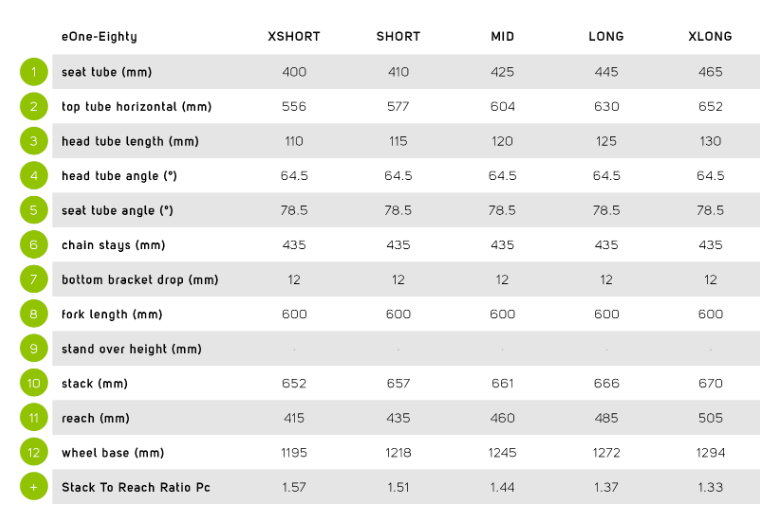Image resolution: width=760 pixels, height=527 pixels.
Task: Click the green circle numbered 1
Action: click(x=34, y=72)
